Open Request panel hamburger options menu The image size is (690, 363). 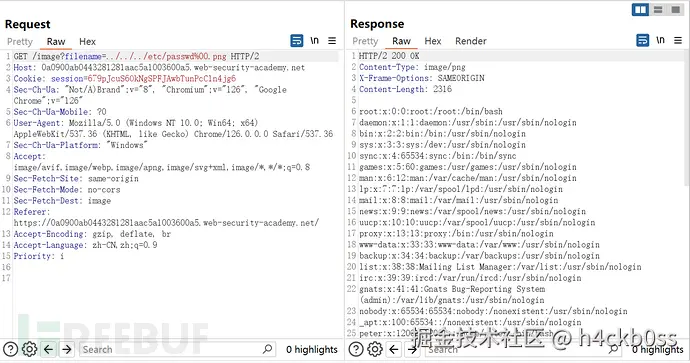(332, 41)
